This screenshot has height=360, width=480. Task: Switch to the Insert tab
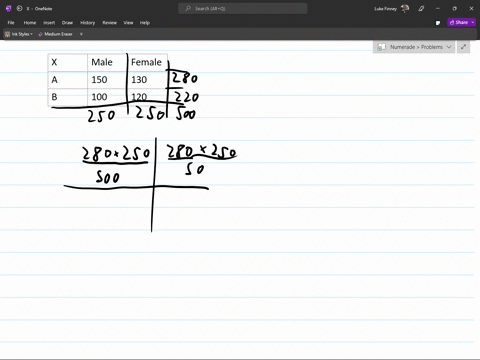49,23
